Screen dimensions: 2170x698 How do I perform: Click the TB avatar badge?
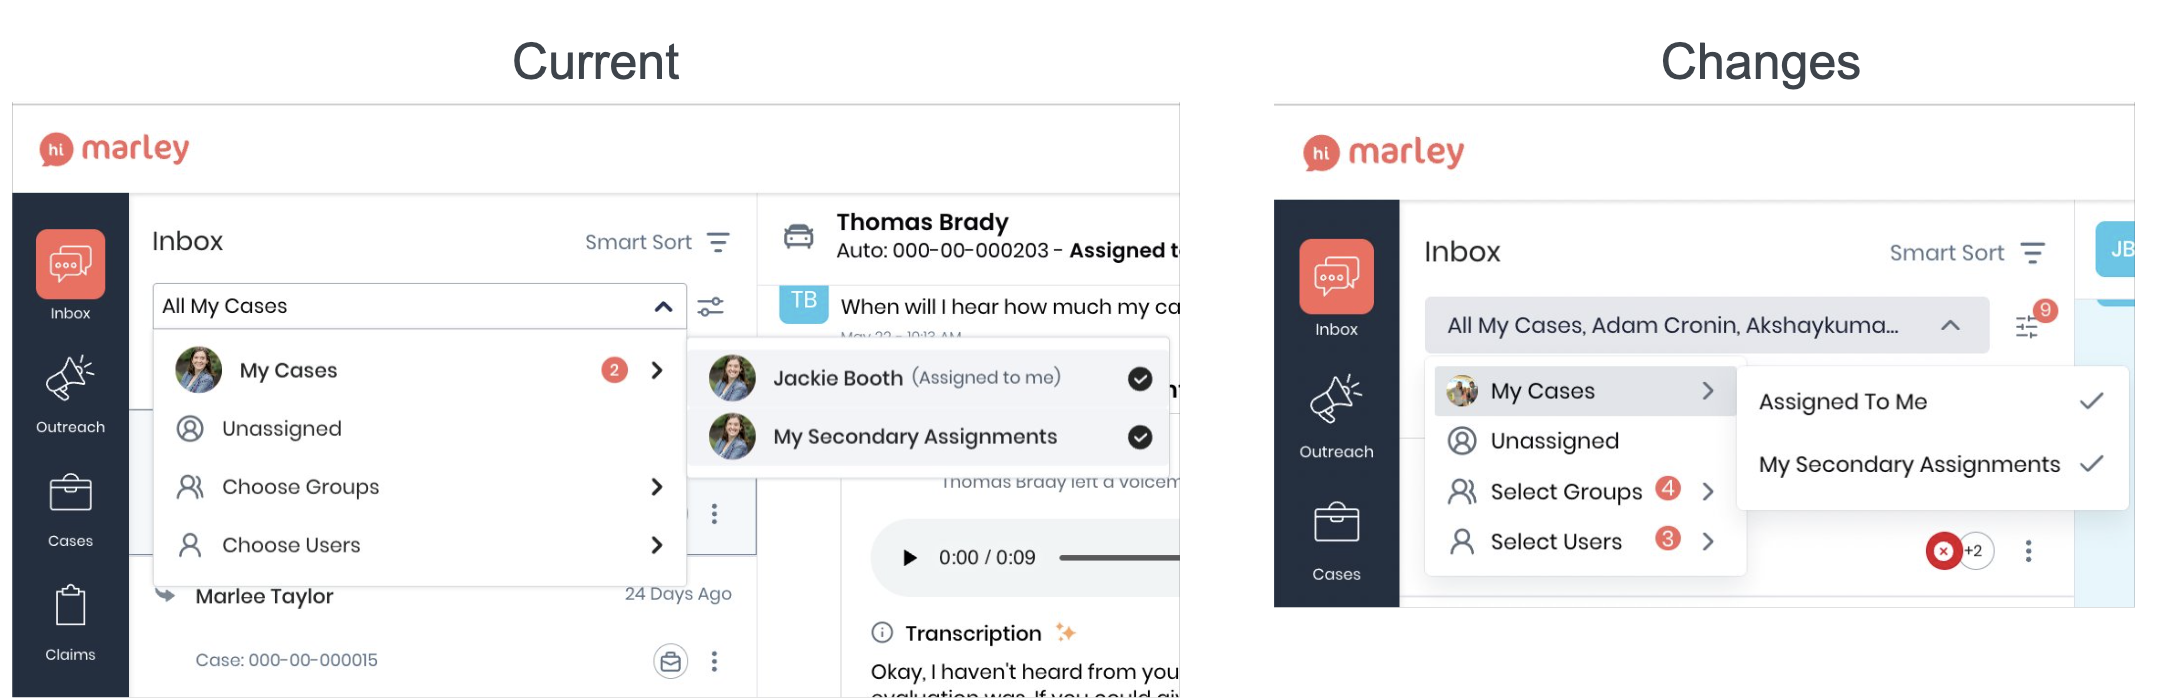(x=803, y=302)
